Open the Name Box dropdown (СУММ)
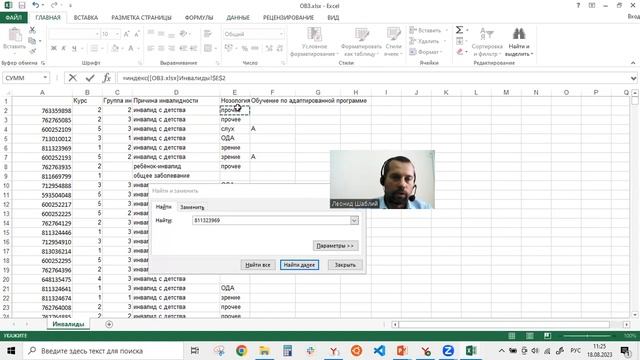640x360 pixels. (x=45, y=78)
